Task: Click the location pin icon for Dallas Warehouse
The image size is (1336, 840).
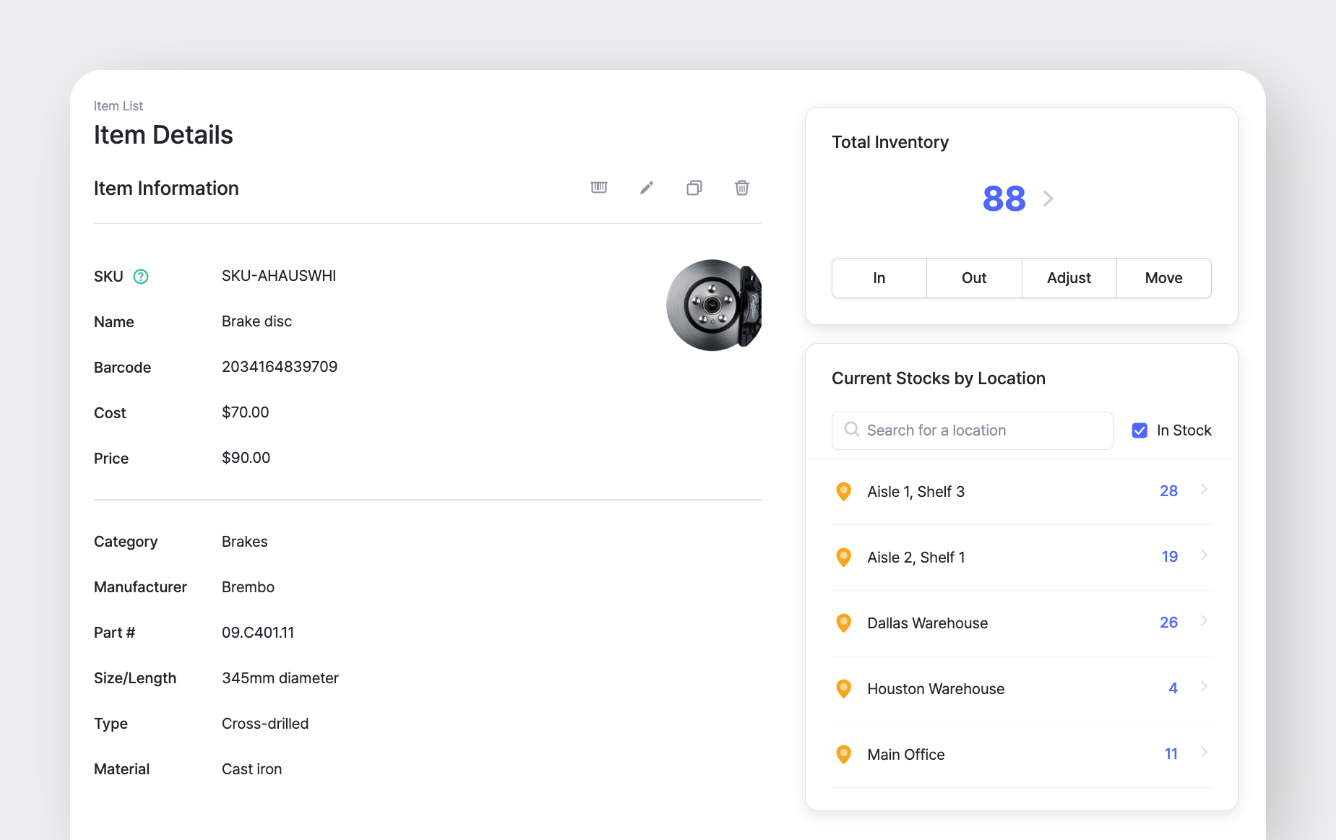Action: [x=843, y=622]
